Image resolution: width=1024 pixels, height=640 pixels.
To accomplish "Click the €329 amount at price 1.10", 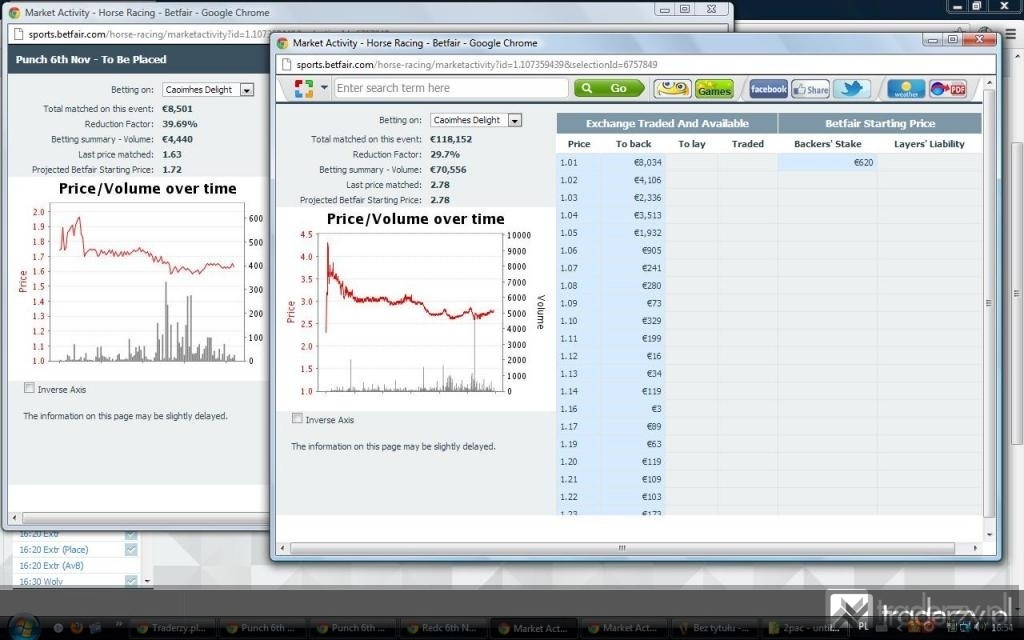I will pos(651,321).
